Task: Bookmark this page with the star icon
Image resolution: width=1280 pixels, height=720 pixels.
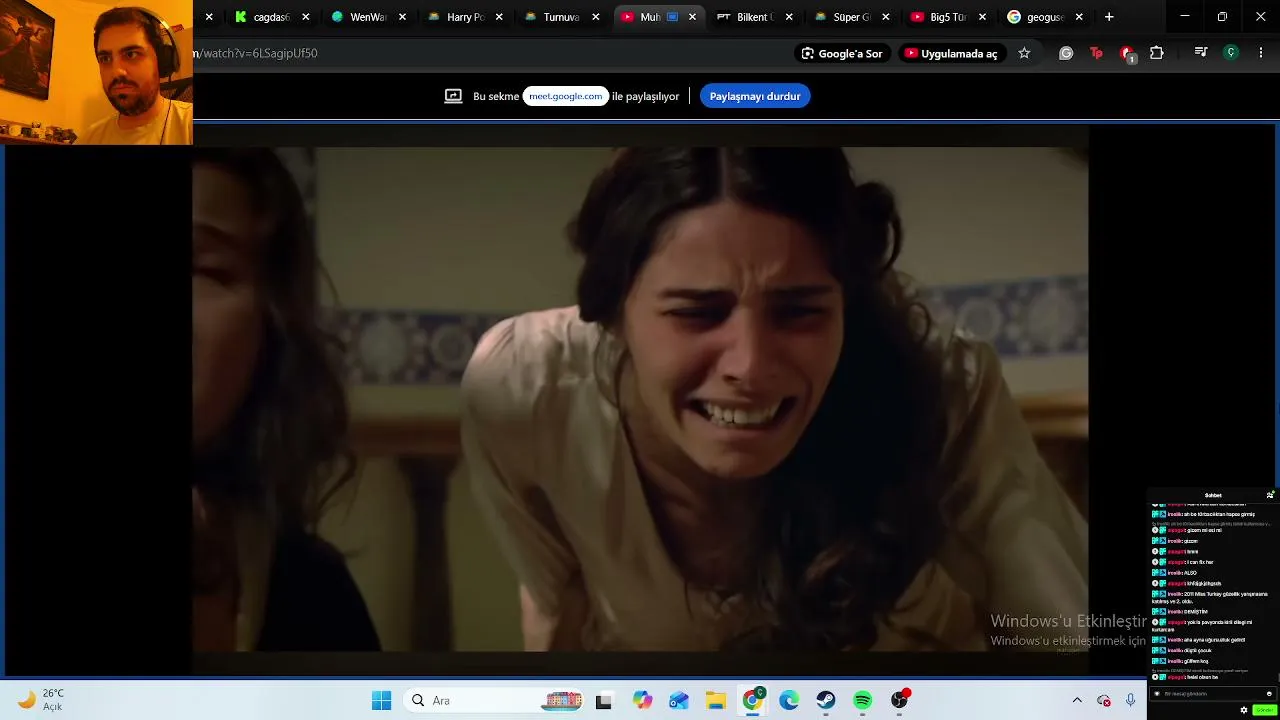Action: 1024,53
